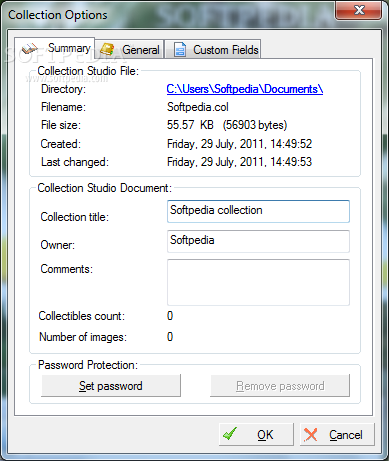Click the Created: label
This screenshot has height=461, width=389.
61,144
